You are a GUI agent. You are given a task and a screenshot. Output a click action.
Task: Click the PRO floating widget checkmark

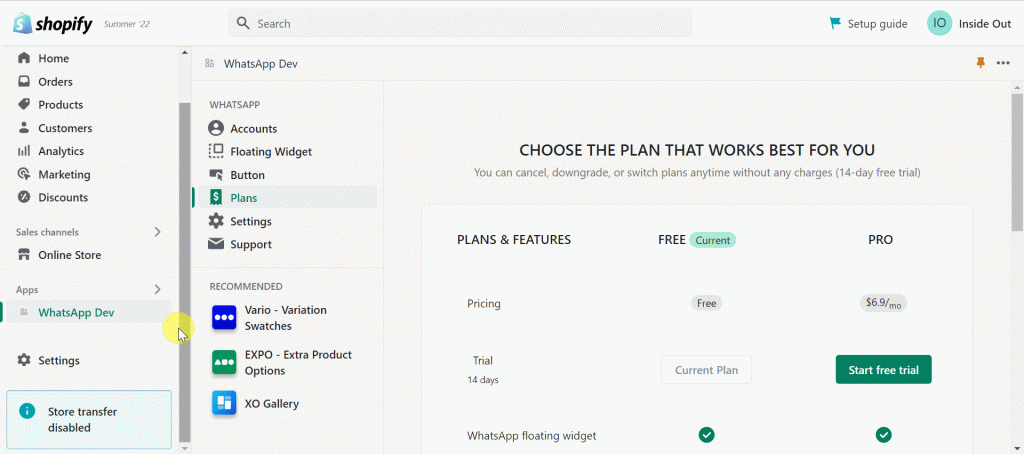[883, 435]
